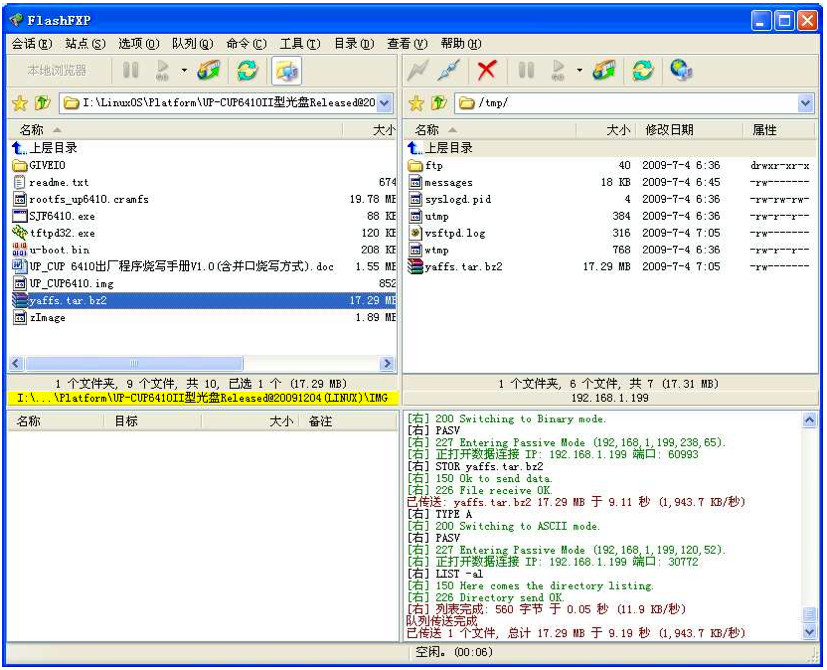This screenshot has width=827, height=670.
Task: Open the 命令(C) menu
Action: [247, 44]
